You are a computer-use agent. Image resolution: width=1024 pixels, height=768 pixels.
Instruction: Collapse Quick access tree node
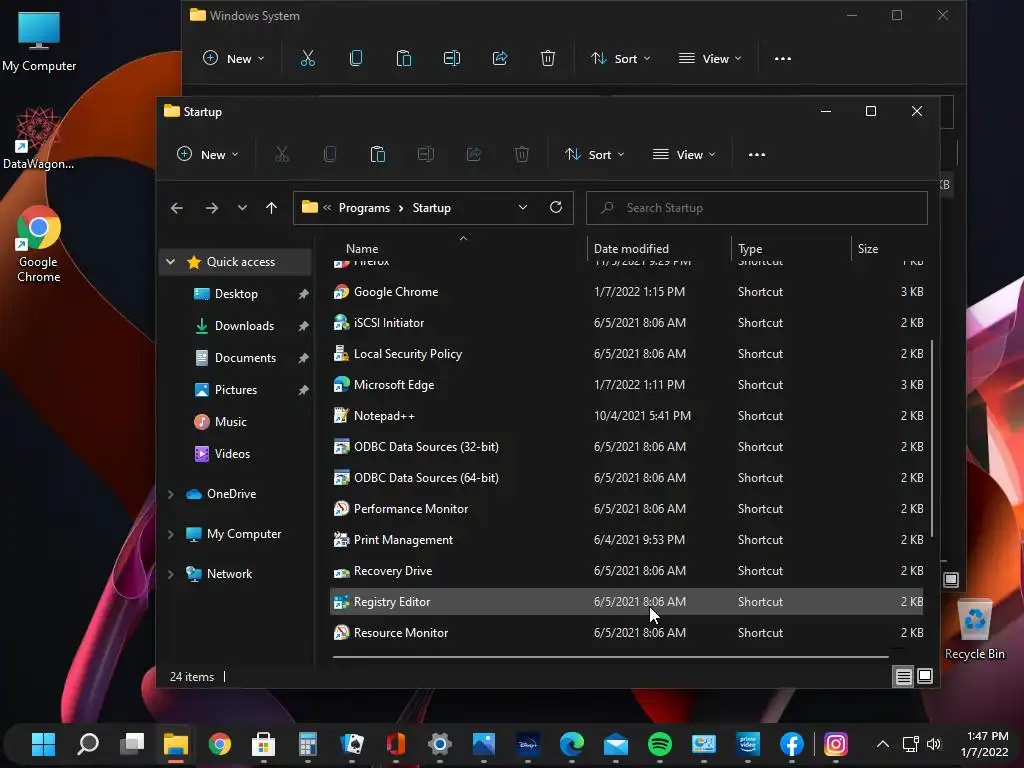point(170,262)
